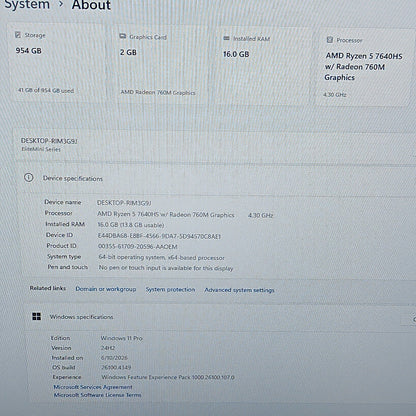Click the Storage card icon
Image resolution: width=416 pixels, height=416 pixels.
(x=18, y=35)
